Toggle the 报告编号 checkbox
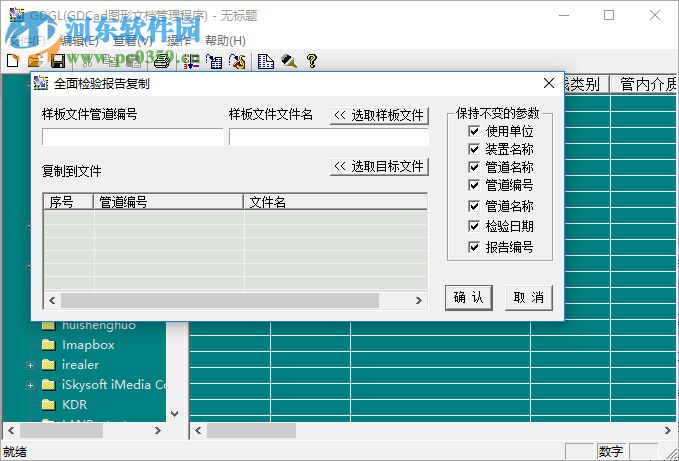The width and height of the screenshot is (679, 461). [474, 247]
